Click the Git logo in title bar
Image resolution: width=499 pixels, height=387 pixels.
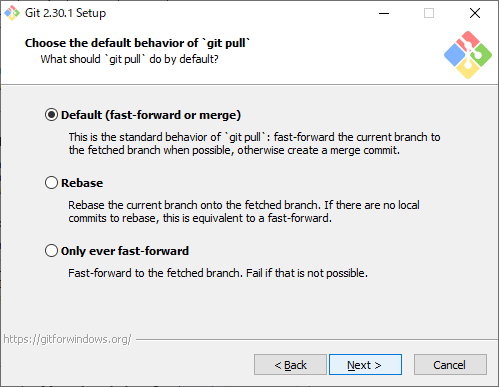tap(12, 13)
